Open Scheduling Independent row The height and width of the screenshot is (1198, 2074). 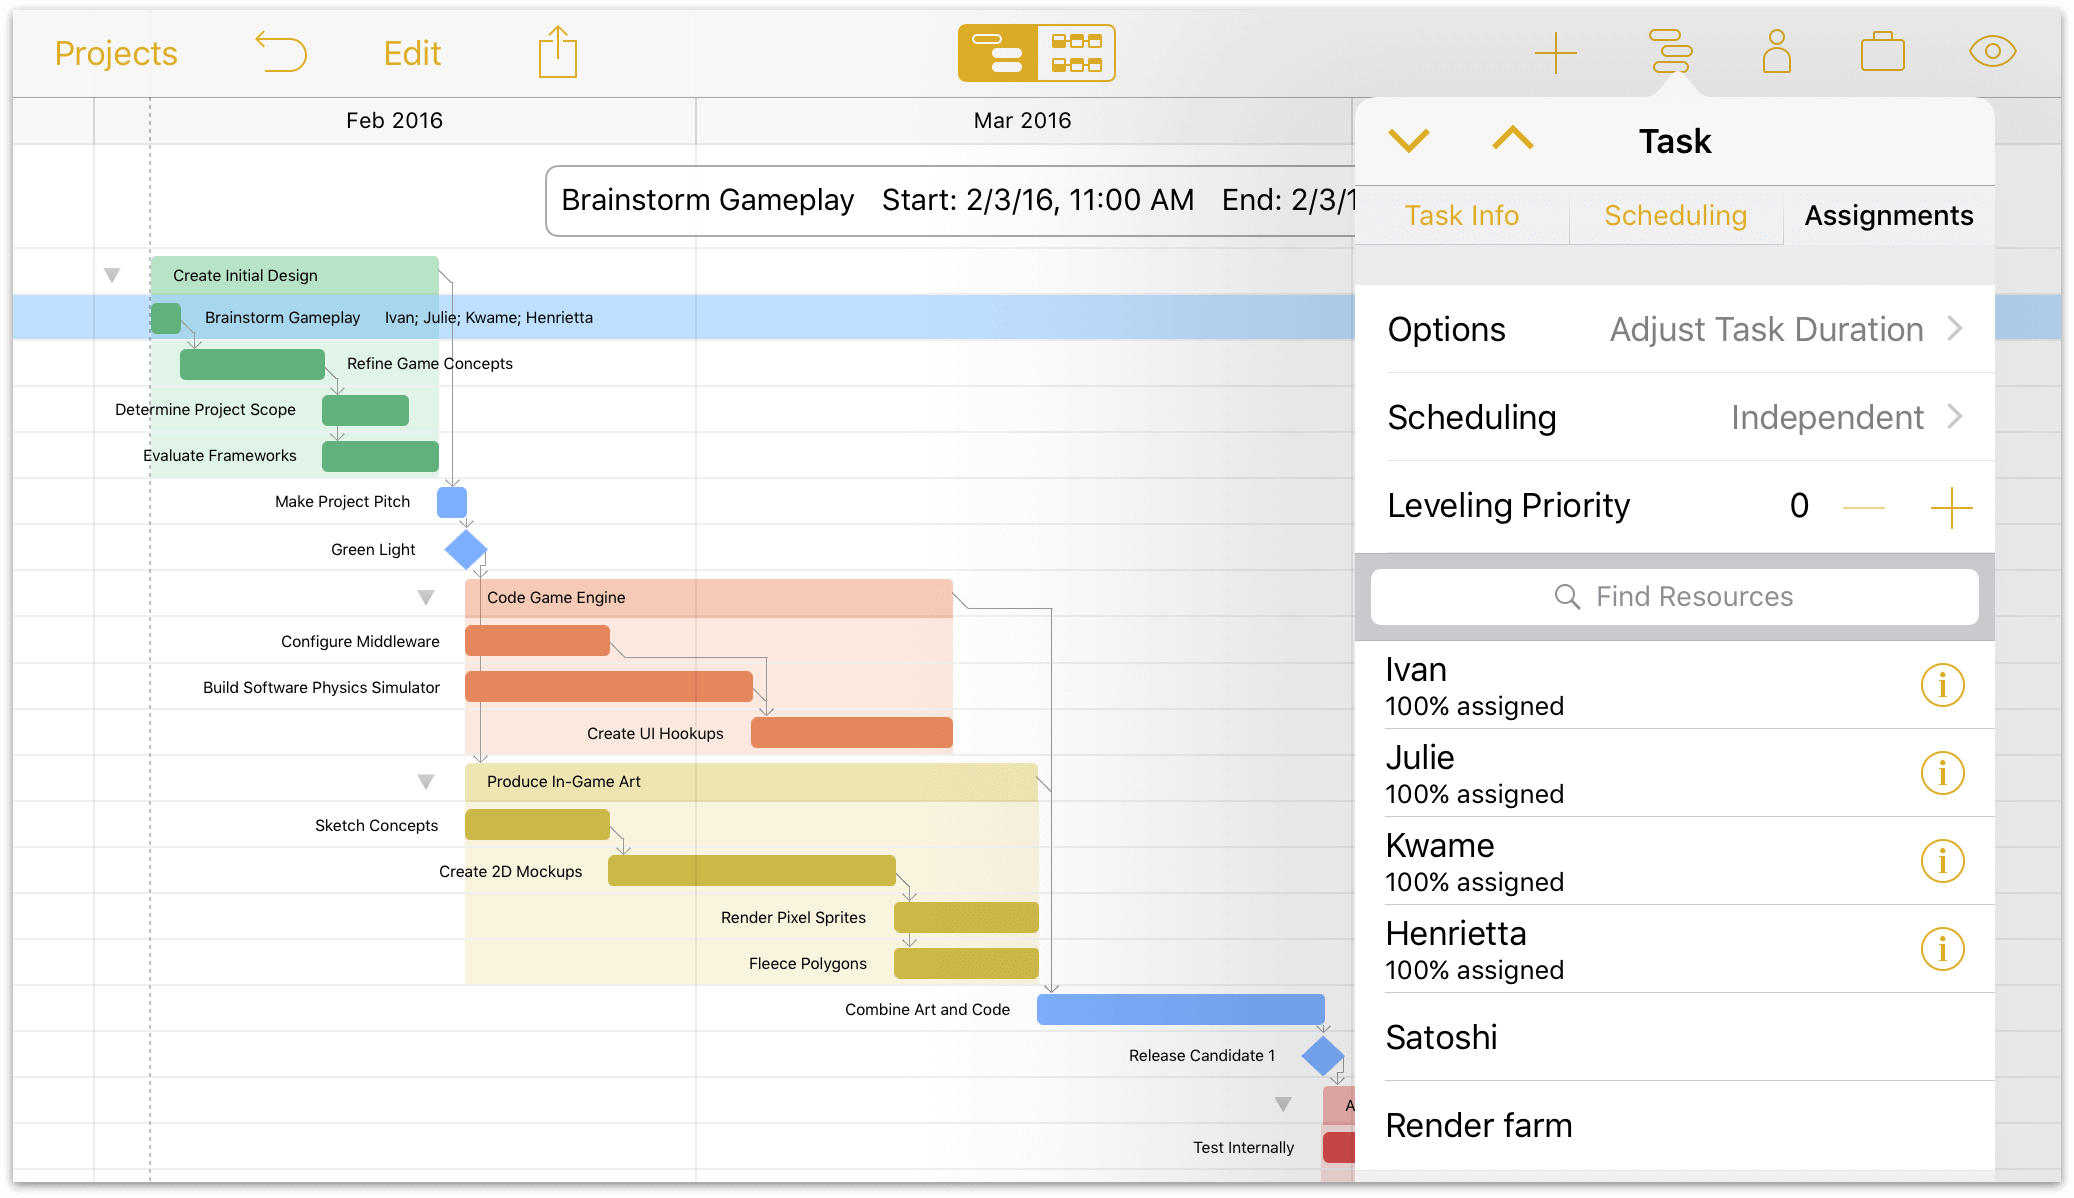pyautogui.click(x=1675, y=417)
